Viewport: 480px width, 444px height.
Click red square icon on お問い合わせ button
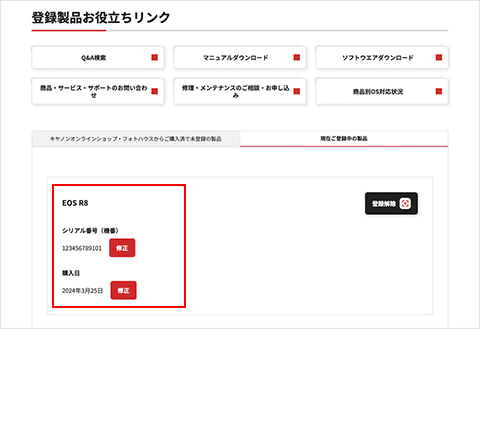click(155, 91)
